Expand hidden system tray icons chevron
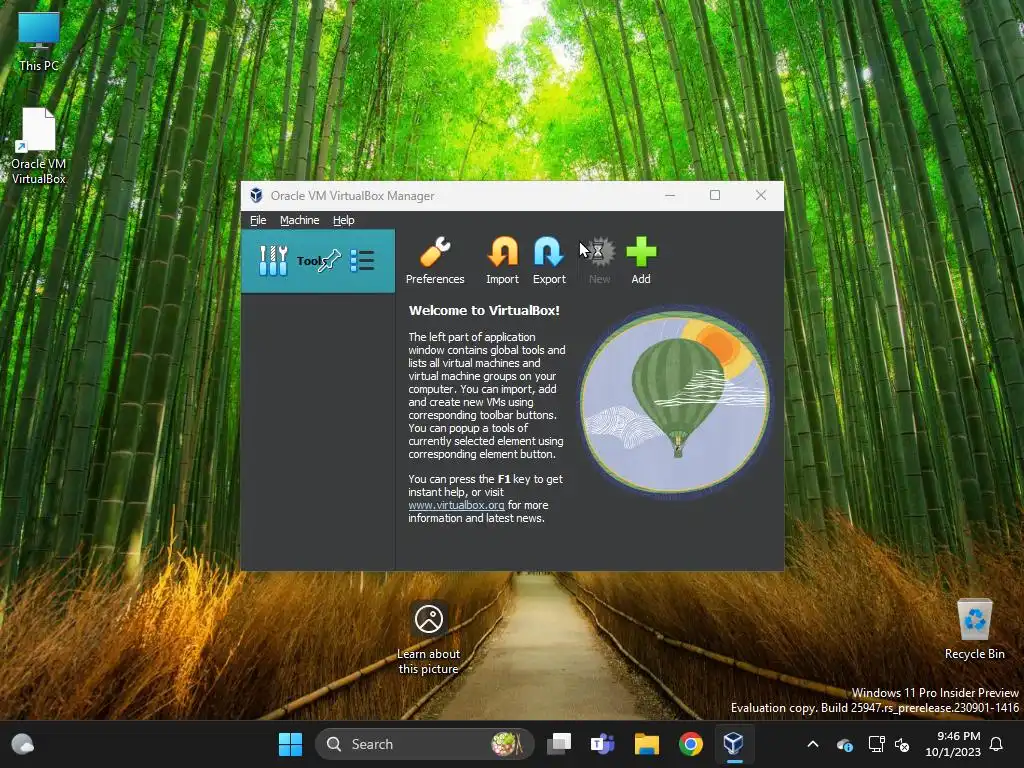This screenshot has width=1024, height=768. (x=813, y=744)
